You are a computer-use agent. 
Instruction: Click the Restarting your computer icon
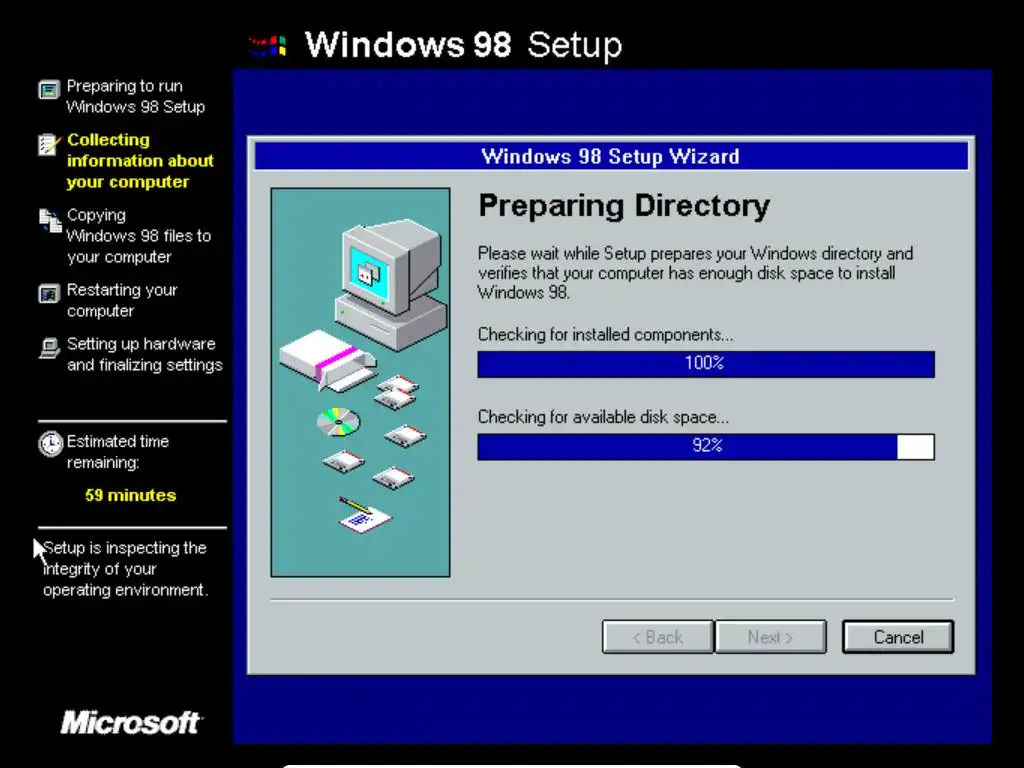tap(49, 294)
